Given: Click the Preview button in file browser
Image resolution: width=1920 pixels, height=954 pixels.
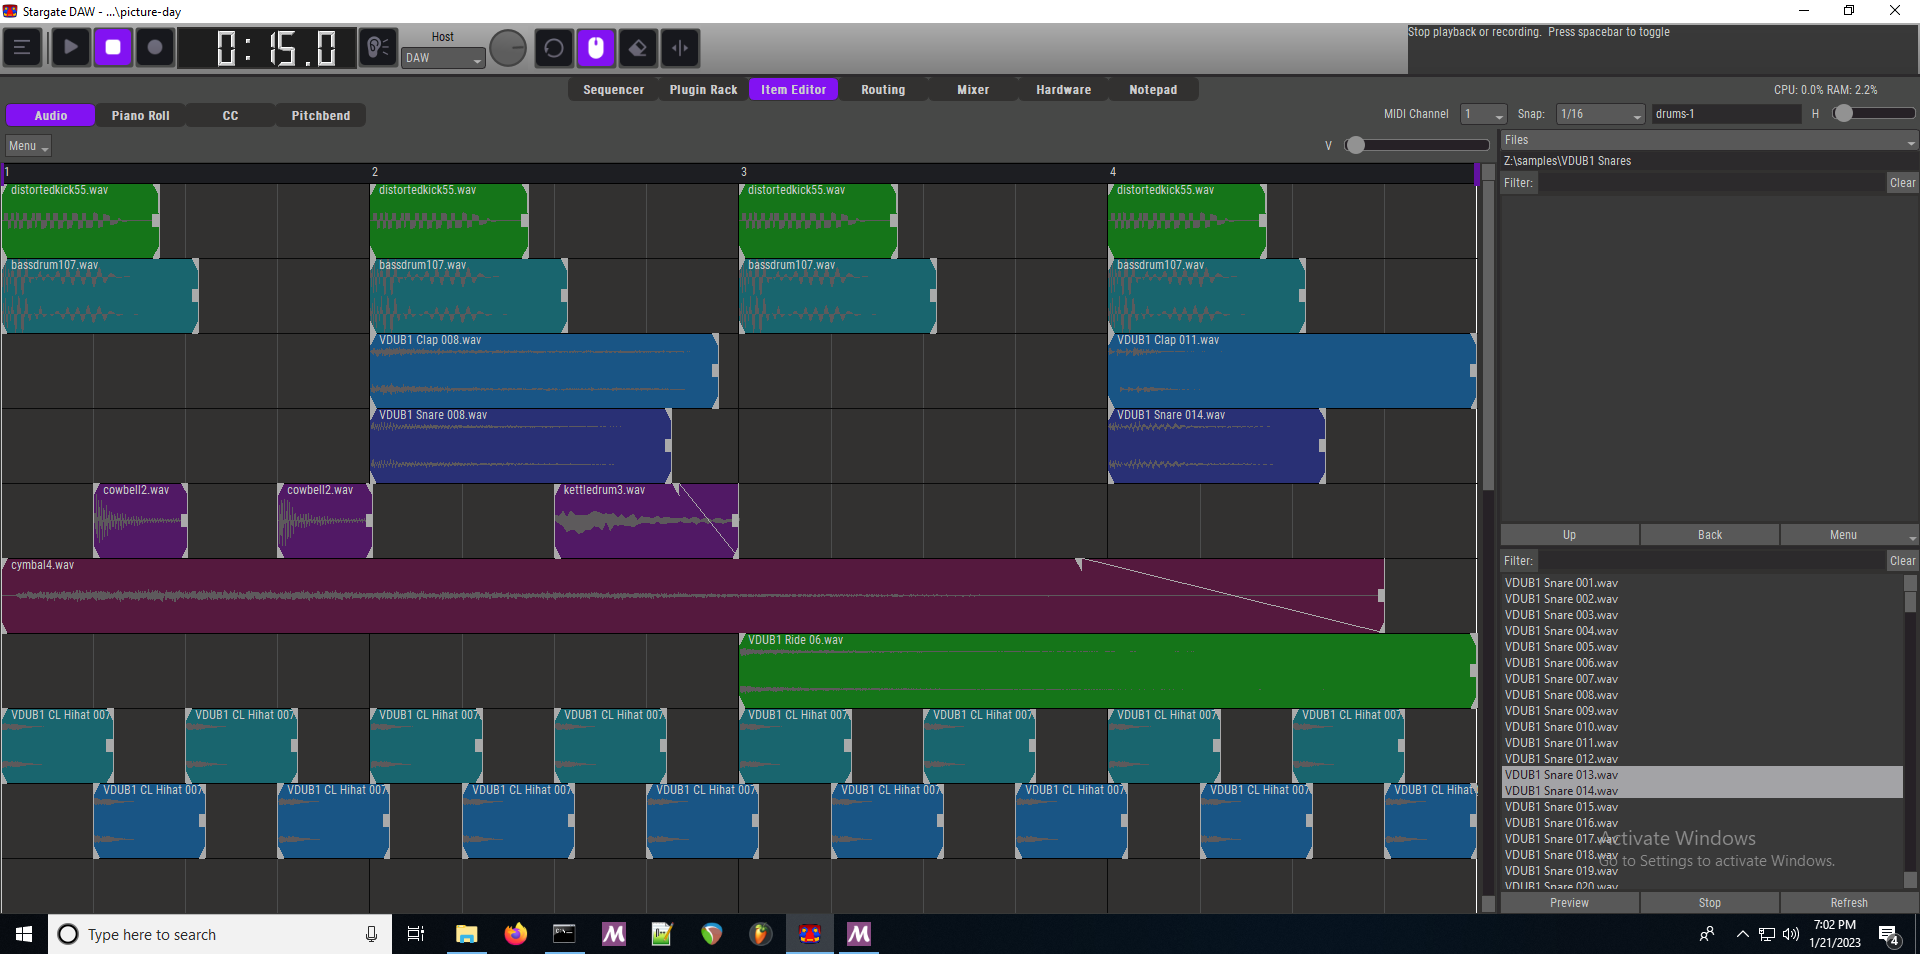Looking at the screenshot, I should pyautogui.click(x=1569, y=903).
